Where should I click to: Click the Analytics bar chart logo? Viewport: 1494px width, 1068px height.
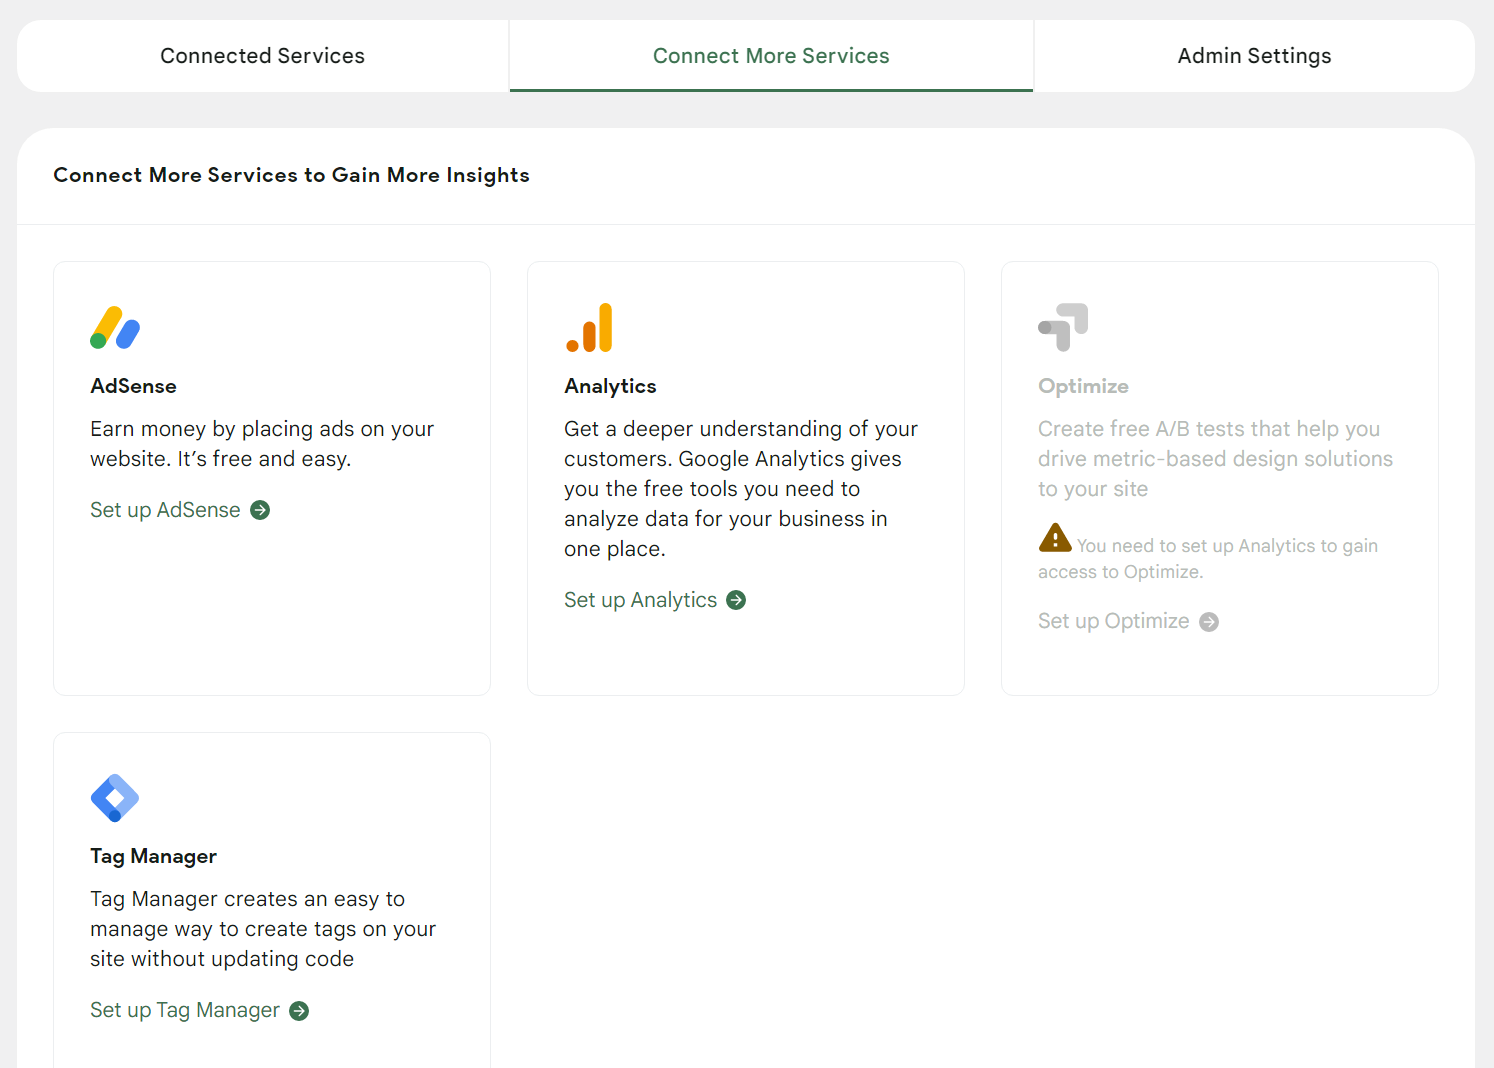coord(589,328)
